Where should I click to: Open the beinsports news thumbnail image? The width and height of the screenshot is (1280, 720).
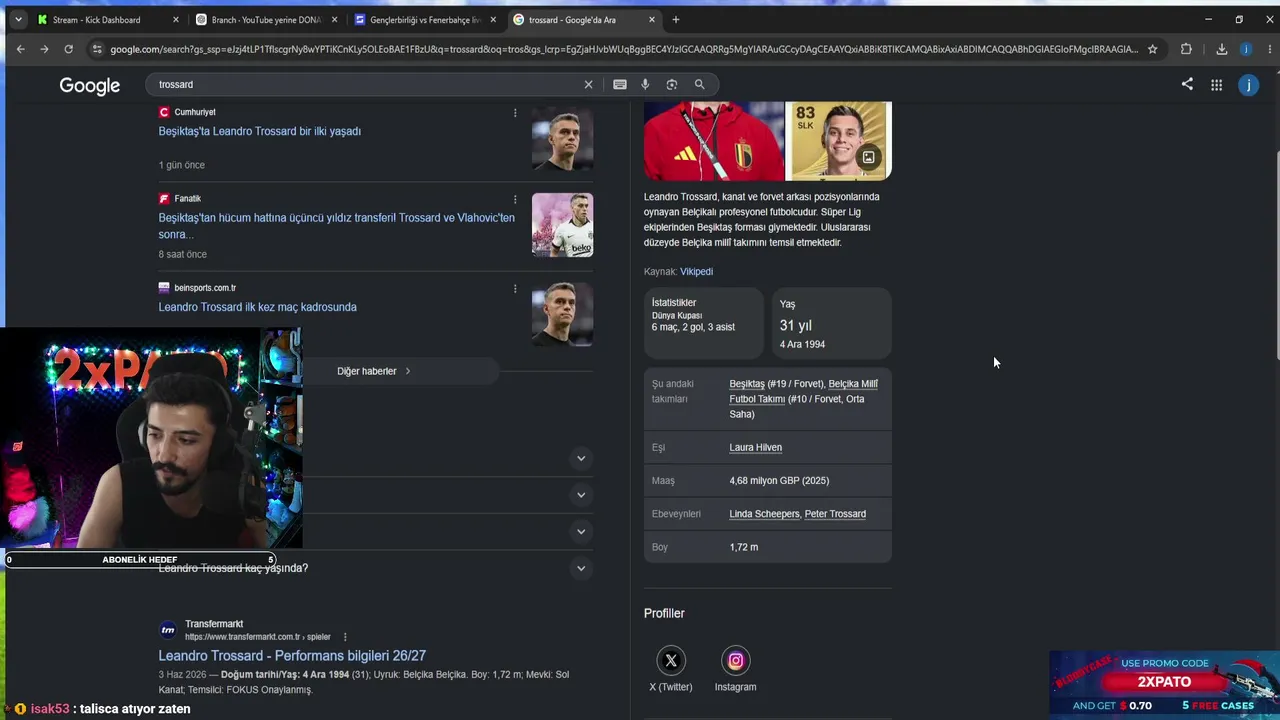click(562, 314)
